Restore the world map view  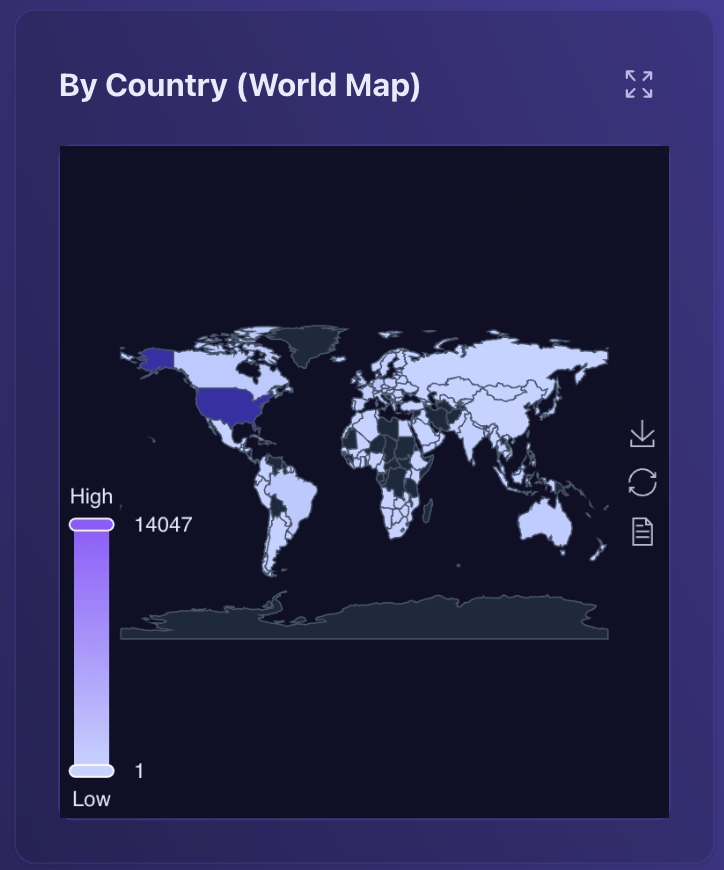coord(642,482)
